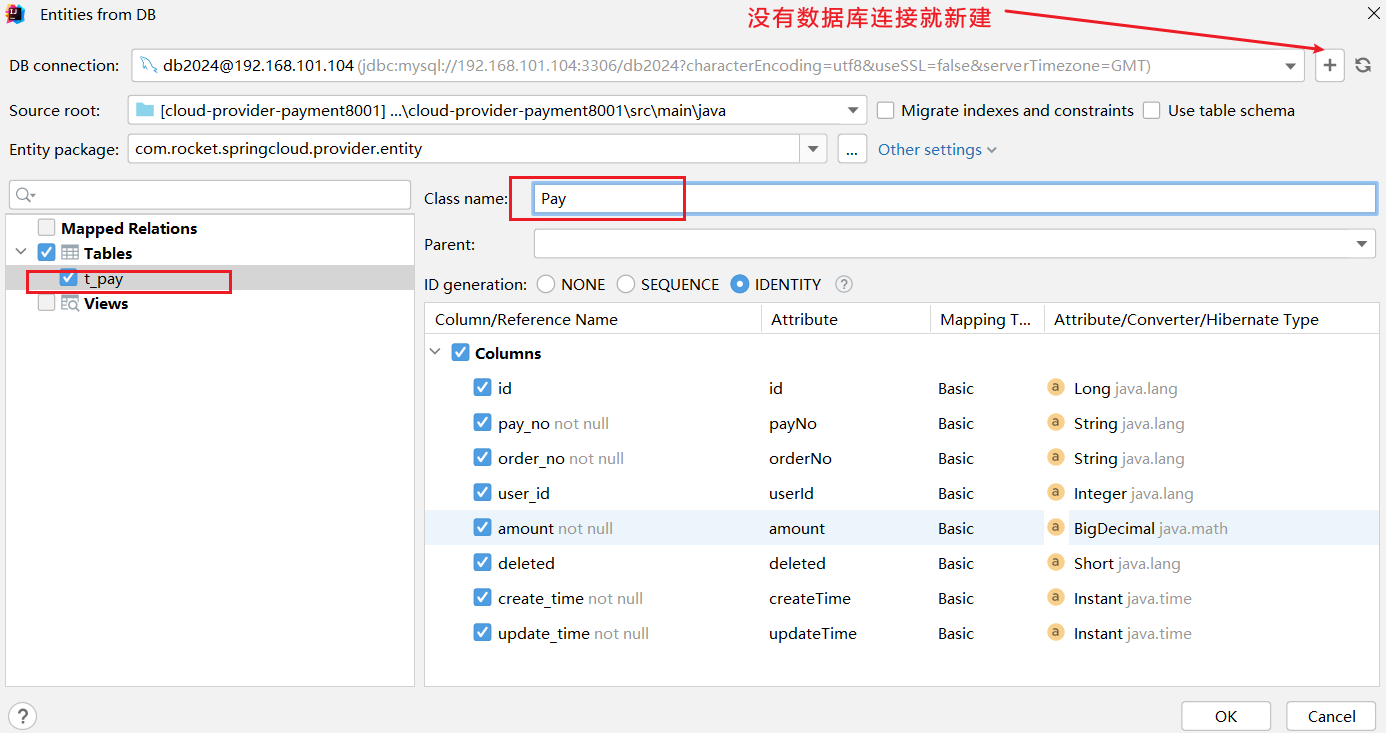Enable Migrate indexes and constraints
Image resolution: width=1386 pixels, height=733 pixels.
[x=885, y=110]
